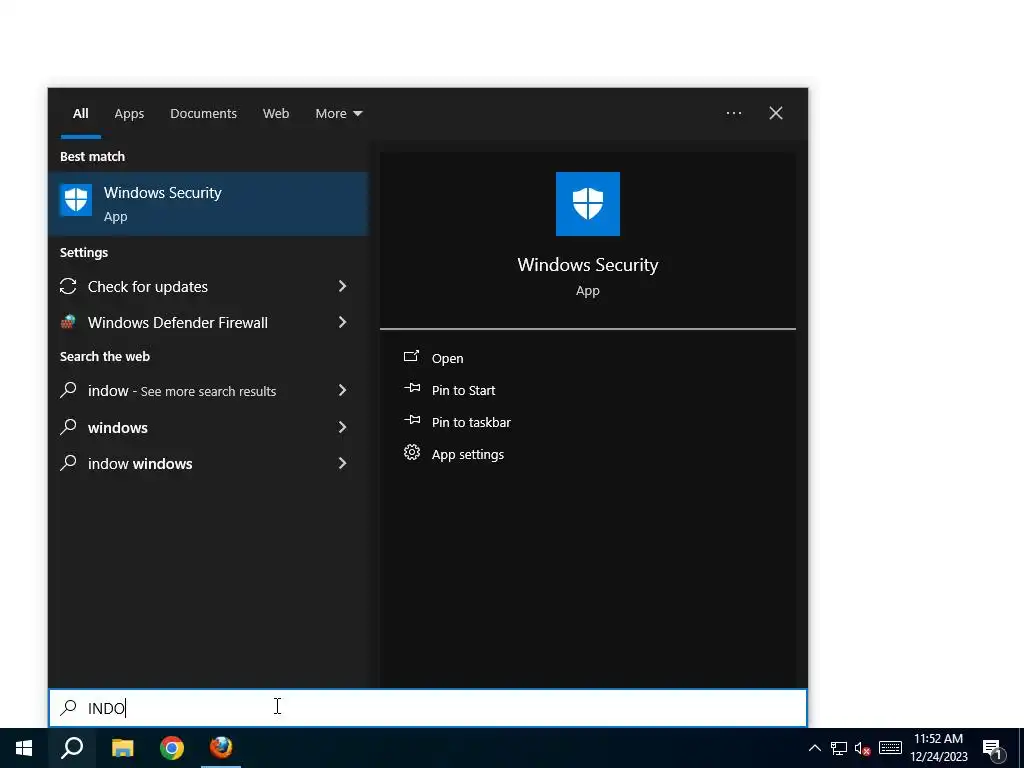The height and width of the screenshot is (768, 1024).
Task: Launch Google Chrome from taskbar
Action: tap(172, 748)
